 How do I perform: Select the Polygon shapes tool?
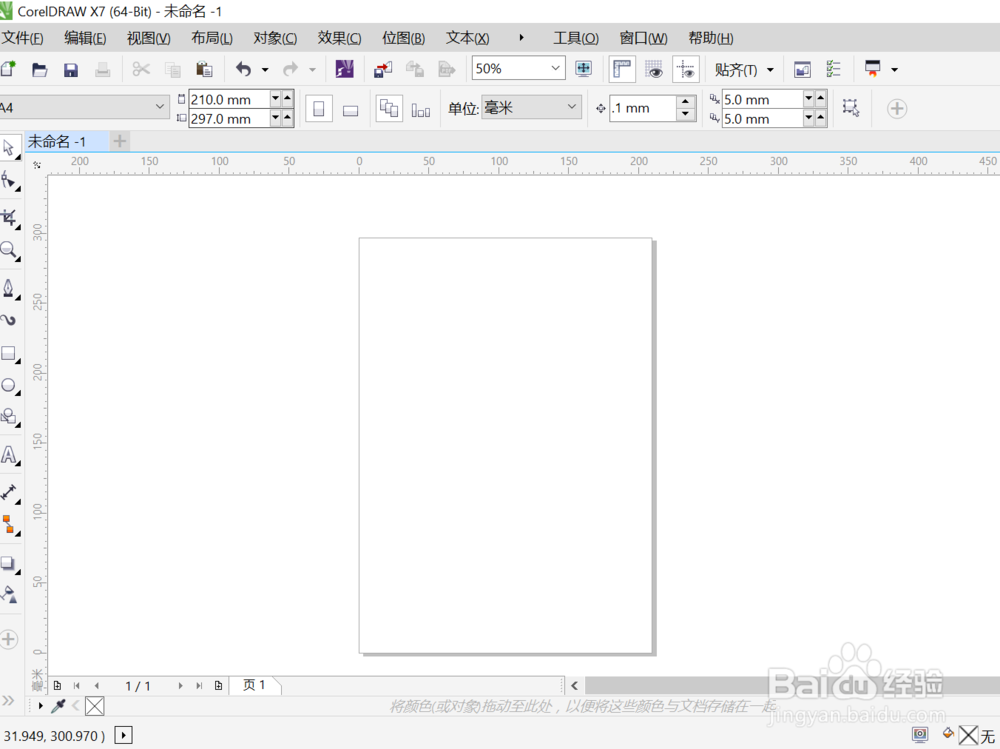pos(8,417)
